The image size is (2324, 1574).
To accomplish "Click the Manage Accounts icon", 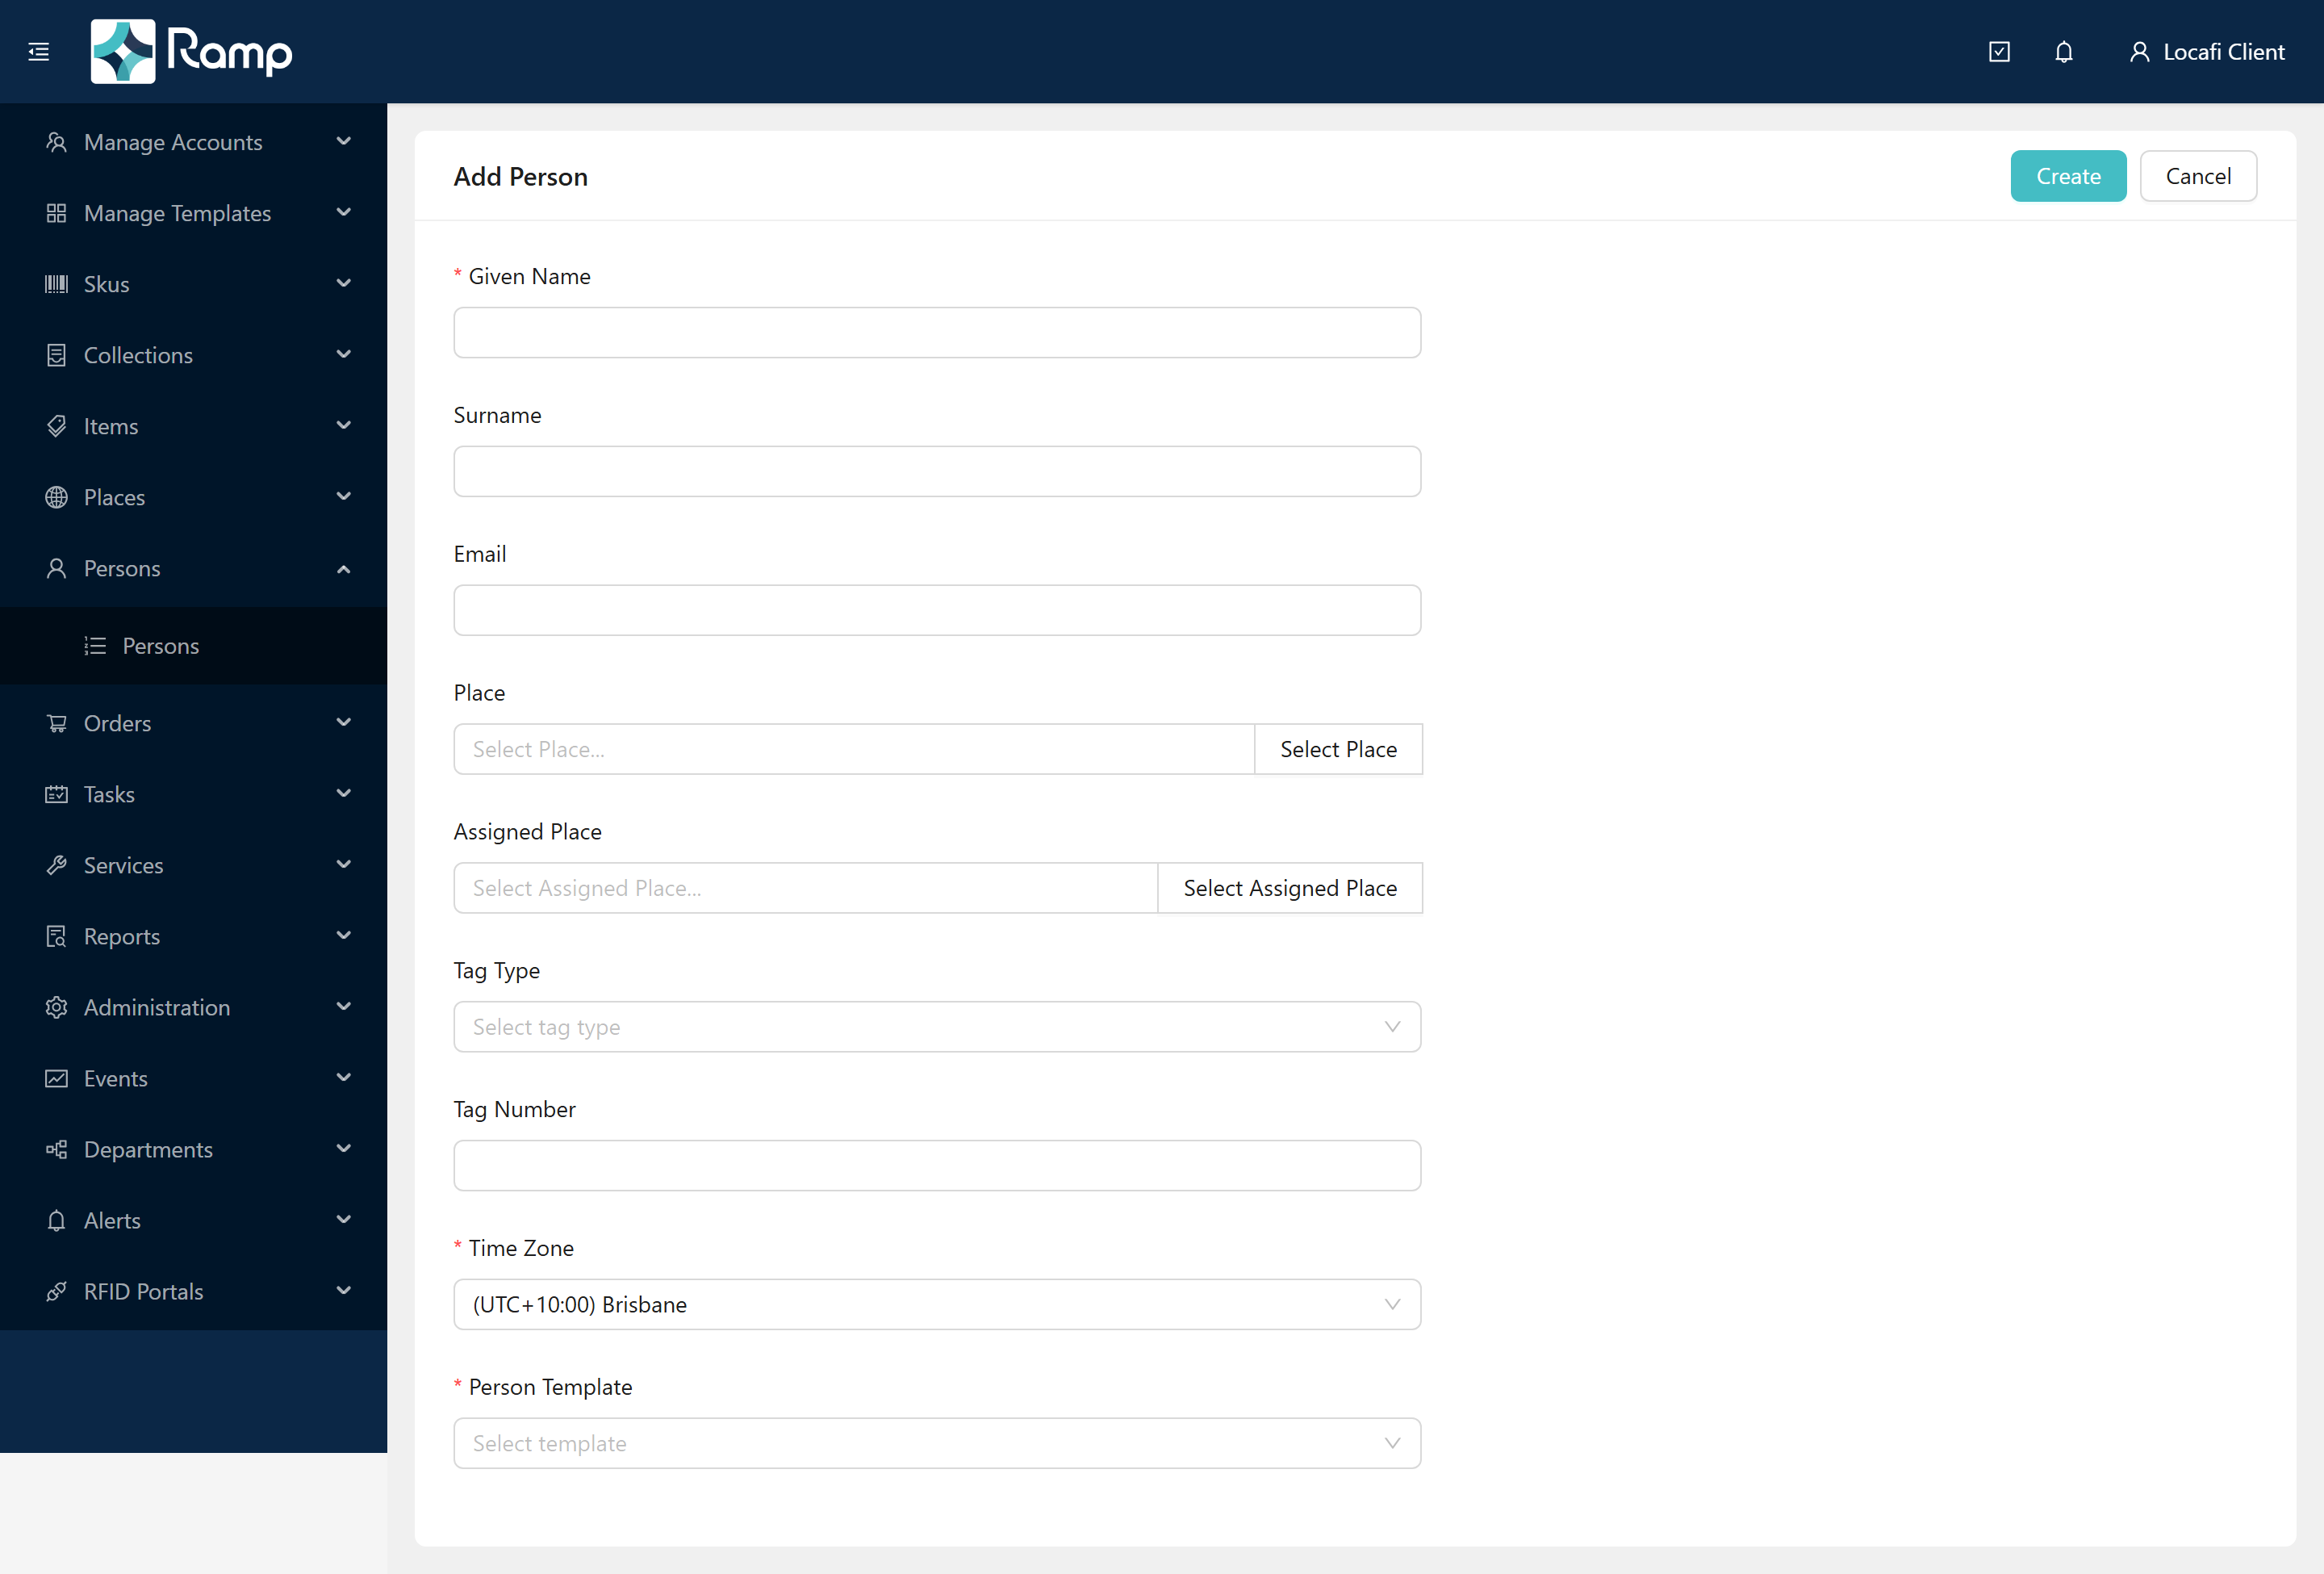I will click(x=56, y=142).
